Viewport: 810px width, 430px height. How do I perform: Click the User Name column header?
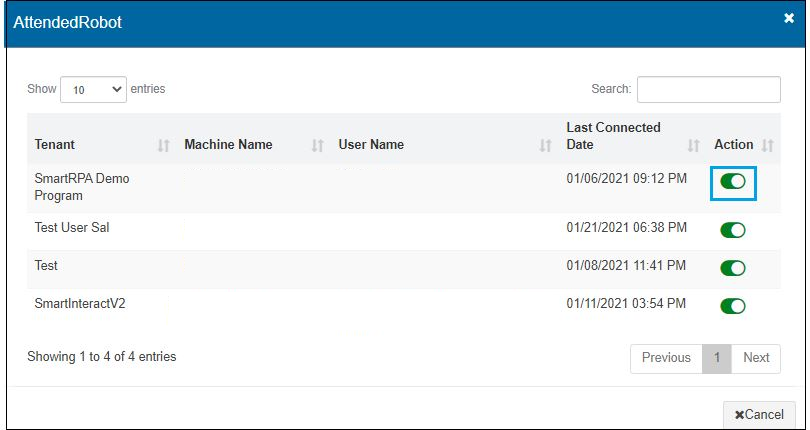coord(371,145)
